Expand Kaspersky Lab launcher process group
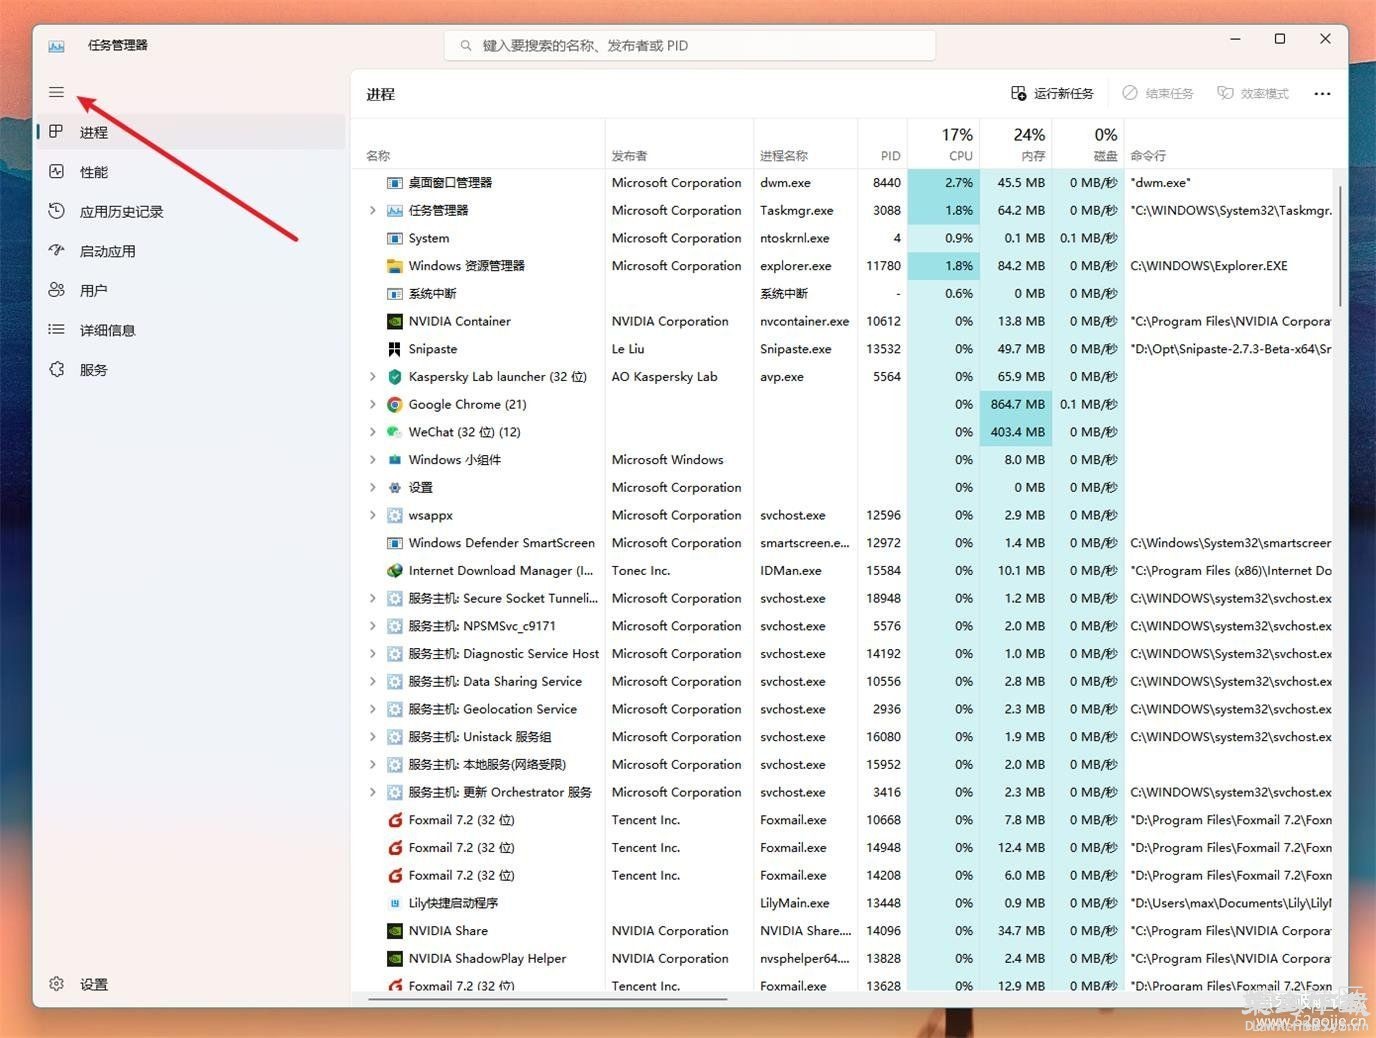1376x1038 pixels. pyautogui.click(x=372, y=377)
